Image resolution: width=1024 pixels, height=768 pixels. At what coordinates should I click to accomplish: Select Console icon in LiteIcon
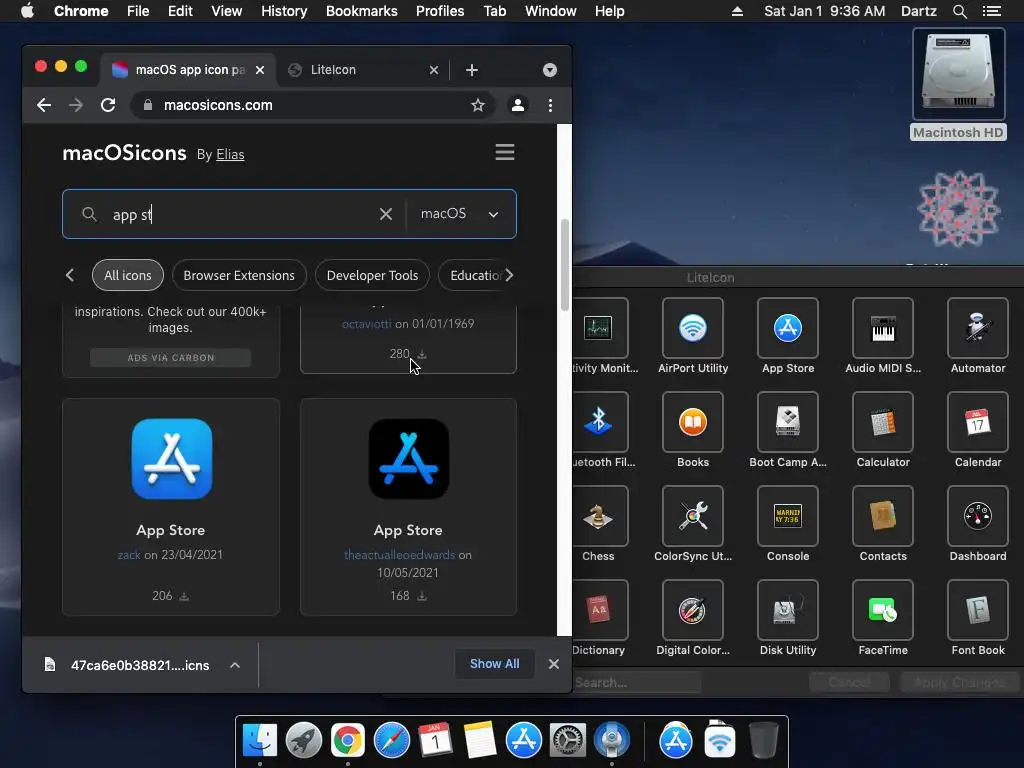(x=788, y=516)
